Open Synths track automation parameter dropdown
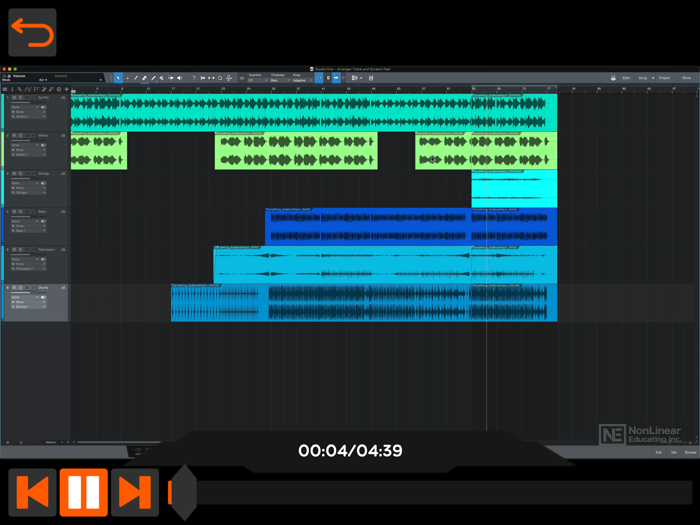The width and height of the screenshot is (700, 525). coord(25,107)
